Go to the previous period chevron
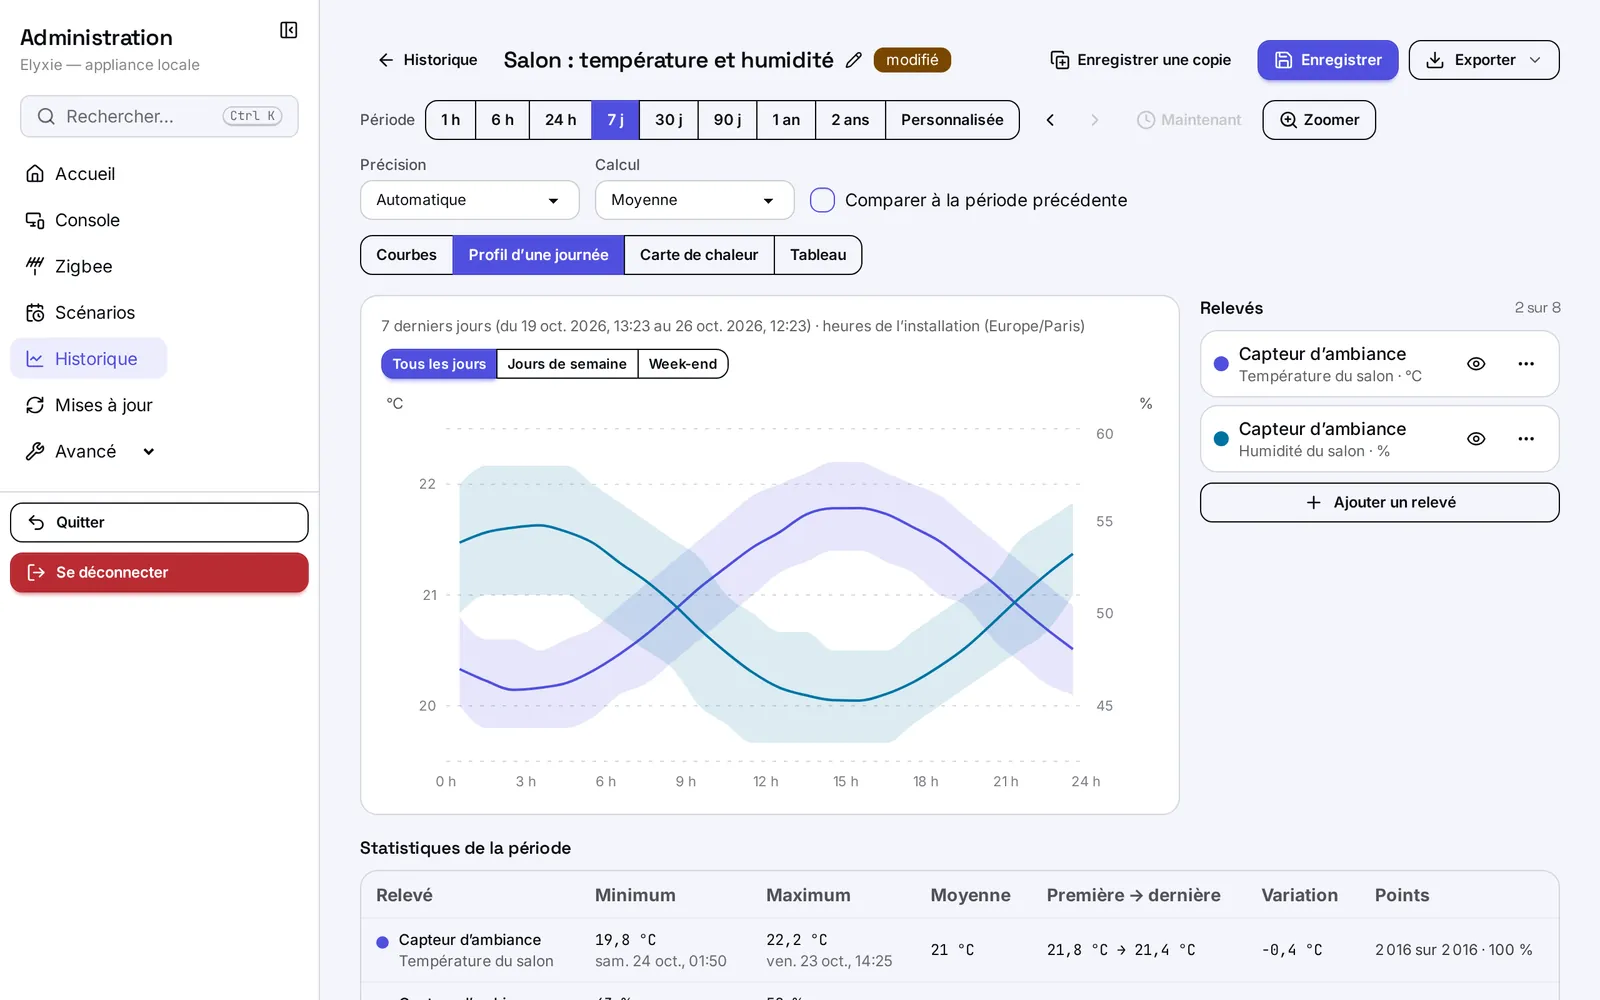The height and width of the screenshot is (1000, 1600). point(1050,120)
